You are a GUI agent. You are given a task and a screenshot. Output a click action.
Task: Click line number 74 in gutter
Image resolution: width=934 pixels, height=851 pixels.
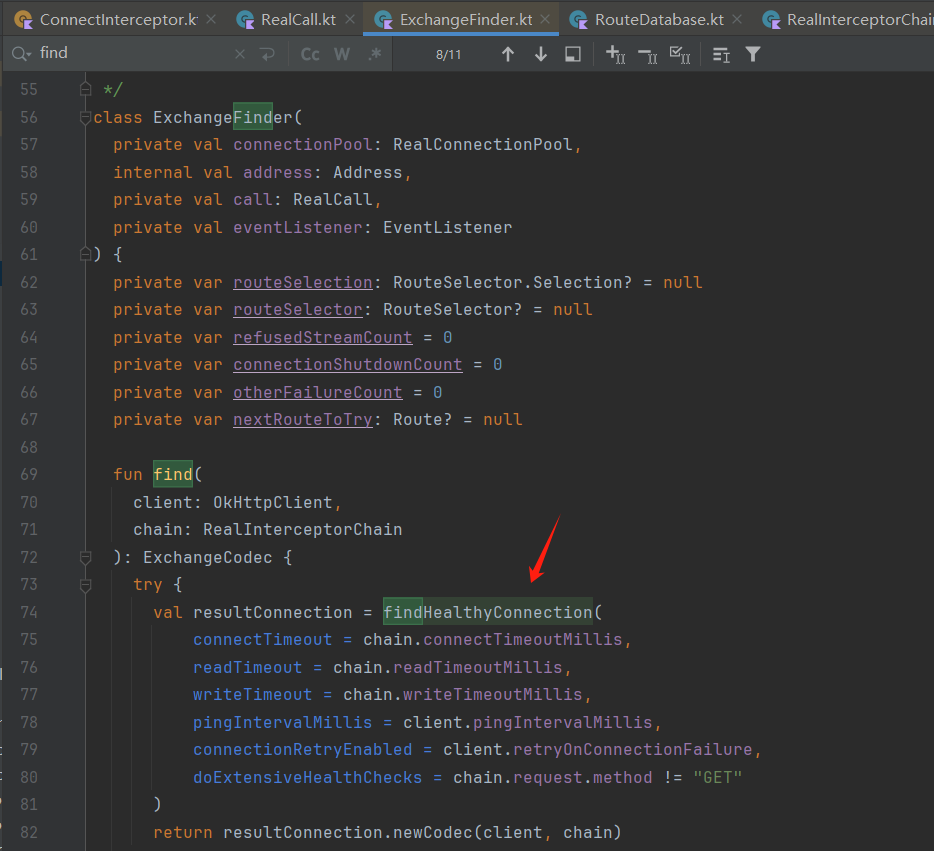tap(29, 612)
